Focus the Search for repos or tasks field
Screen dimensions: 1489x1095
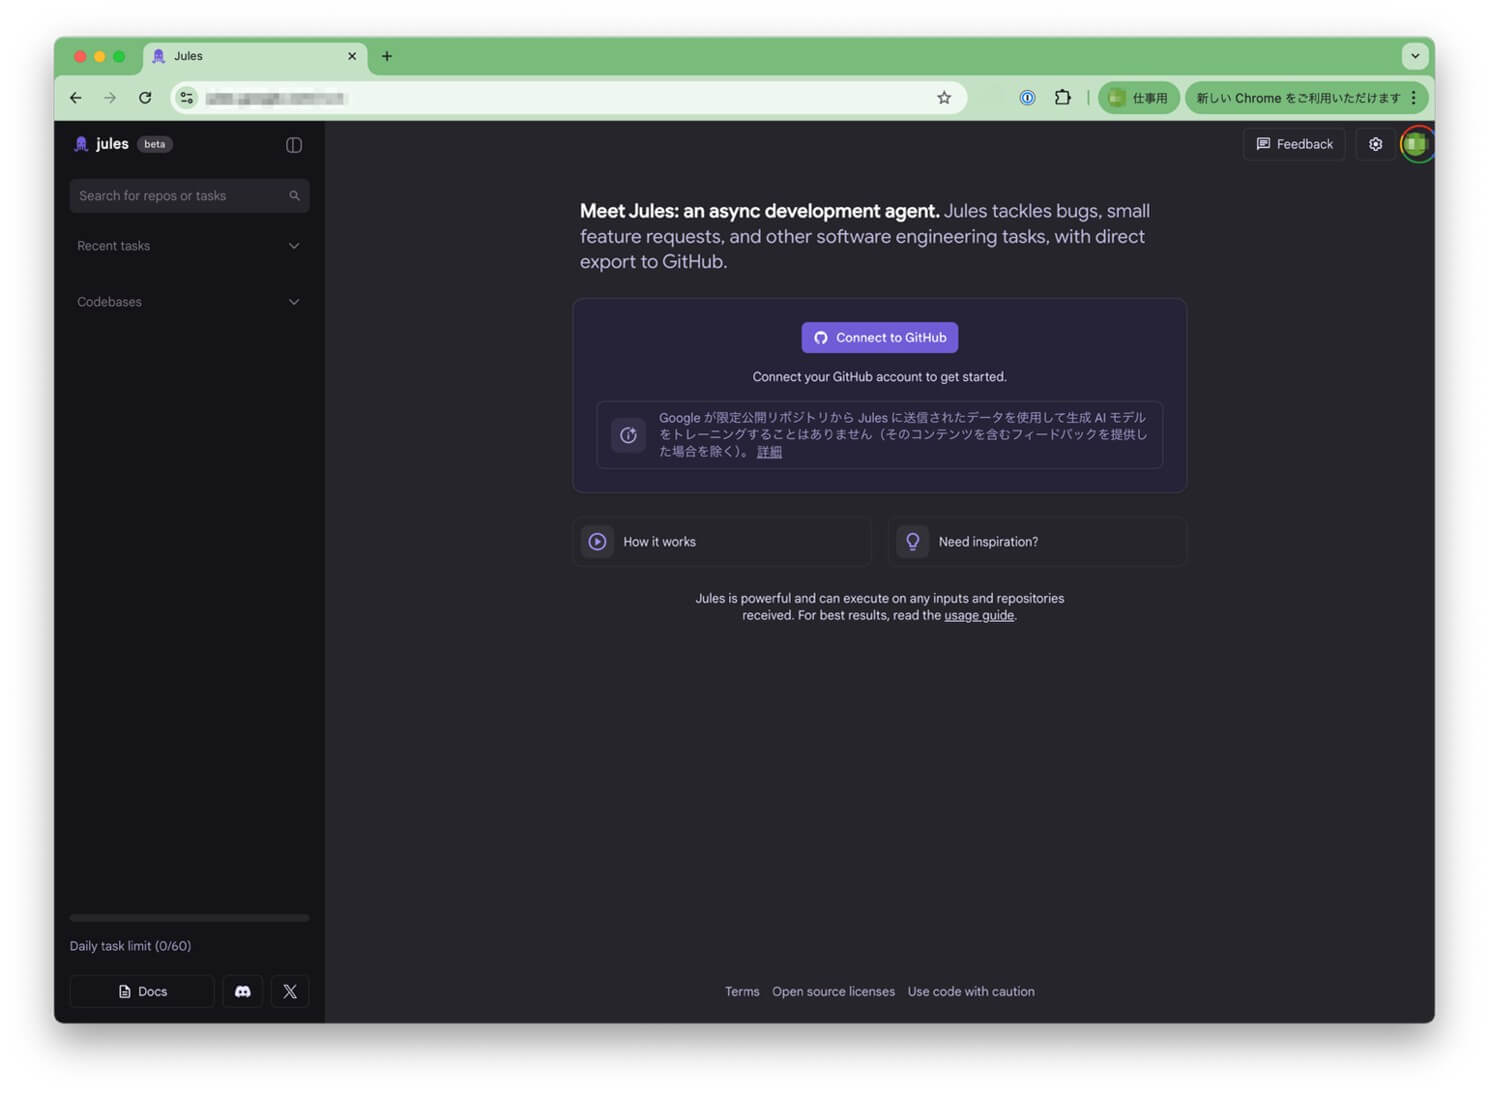point(189,196)
